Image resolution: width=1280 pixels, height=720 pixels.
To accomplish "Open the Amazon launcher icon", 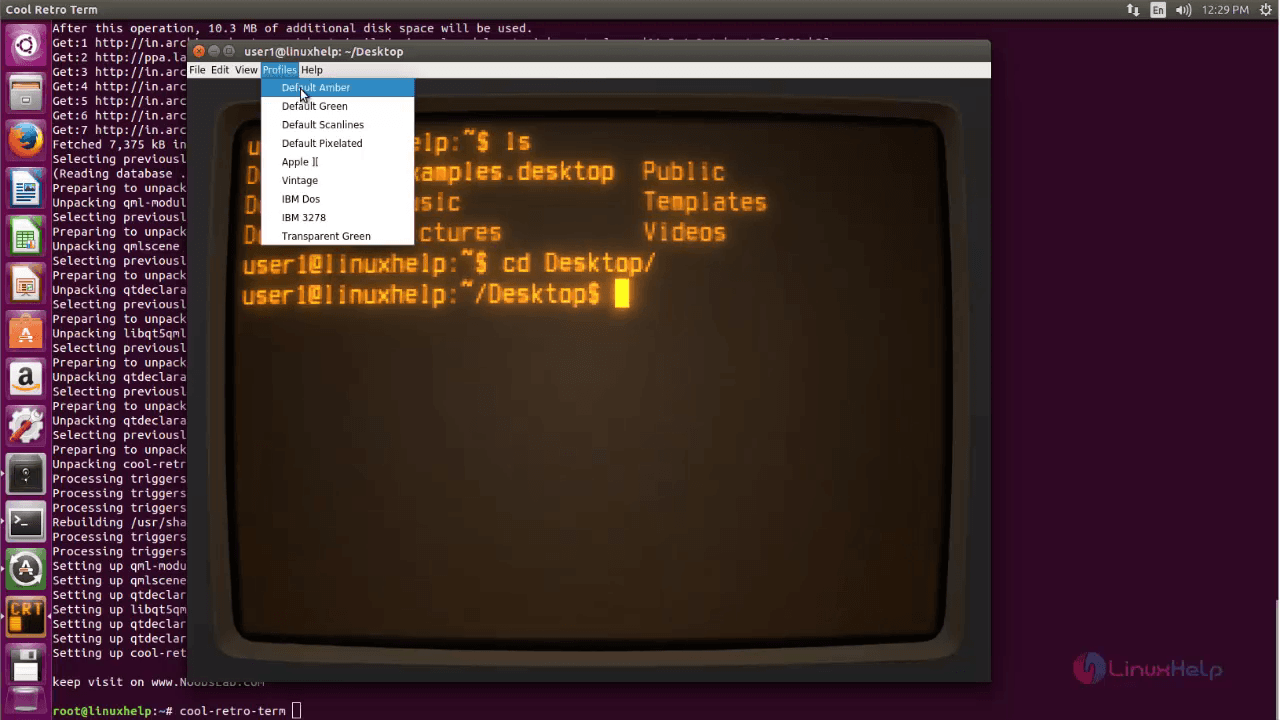I will tap(25, 380).
